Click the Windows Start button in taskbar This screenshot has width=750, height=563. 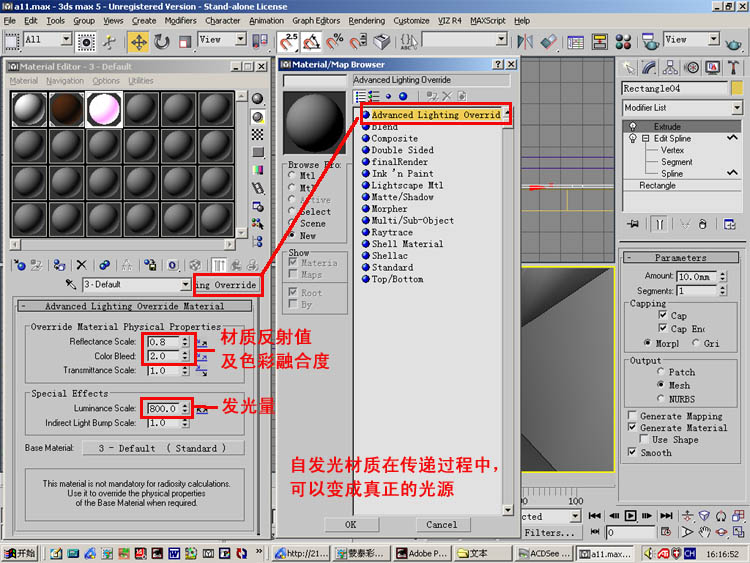point(20,553)
